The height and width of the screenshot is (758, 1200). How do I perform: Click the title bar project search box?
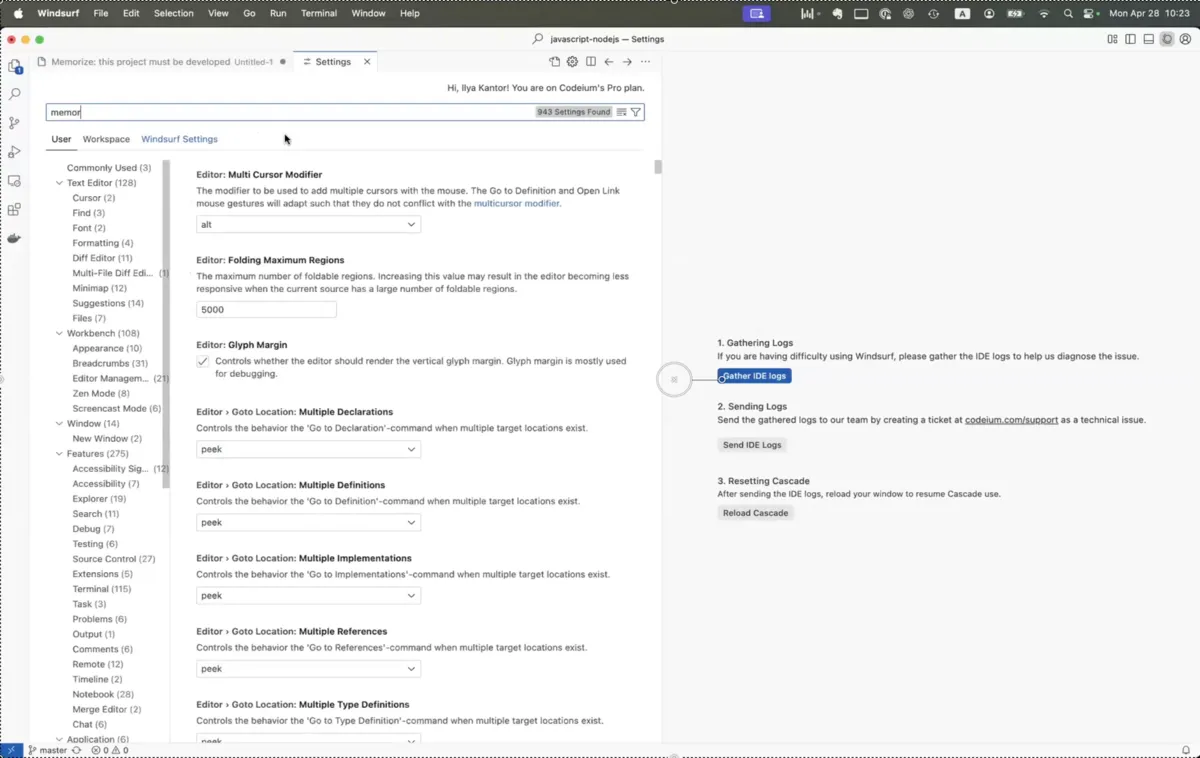pyautogui.click(x=600, y=39)
